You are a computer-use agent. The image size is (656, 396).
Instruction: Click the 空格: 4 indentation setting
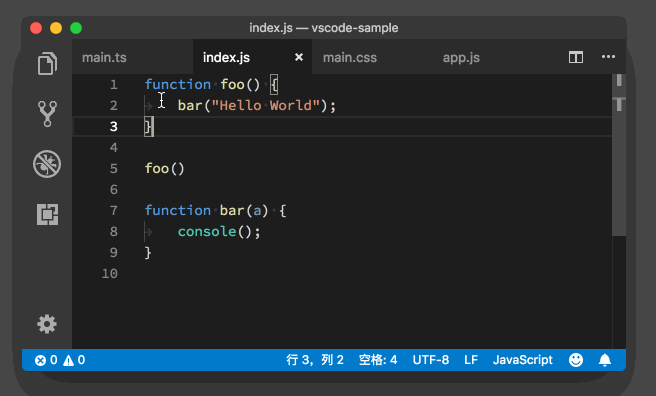pyautogui.click(x=378, y=360)
